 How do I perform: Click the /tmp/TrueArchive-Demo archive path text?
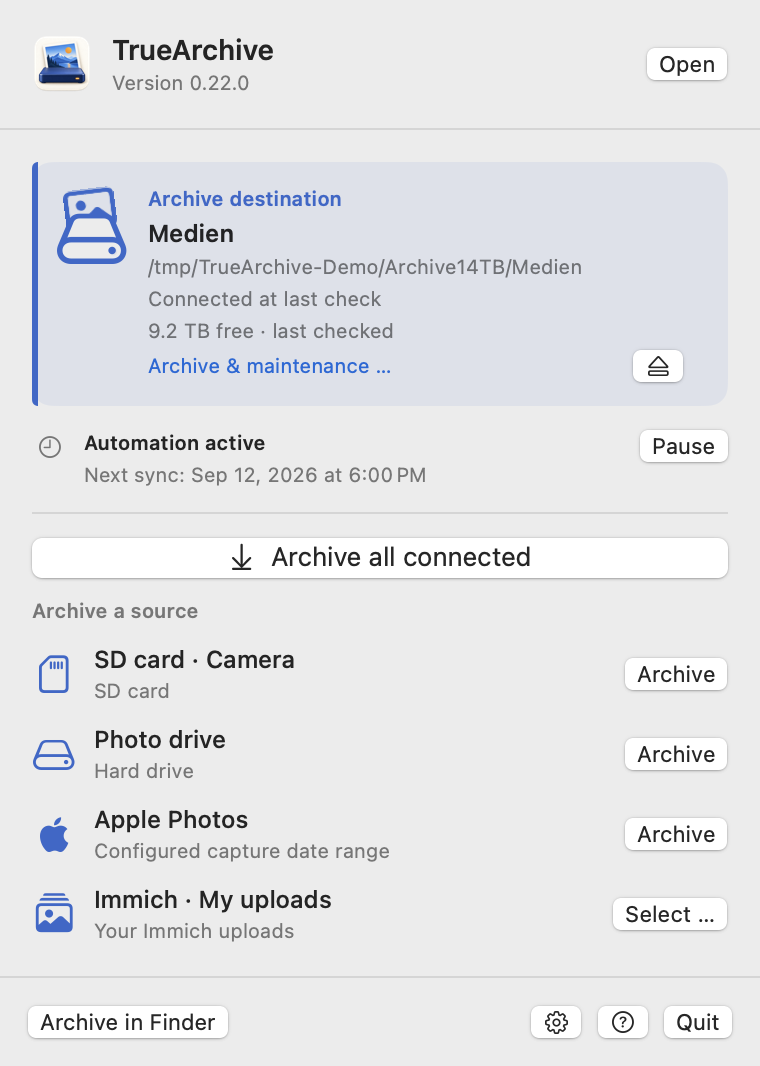[x=365, y=267]
